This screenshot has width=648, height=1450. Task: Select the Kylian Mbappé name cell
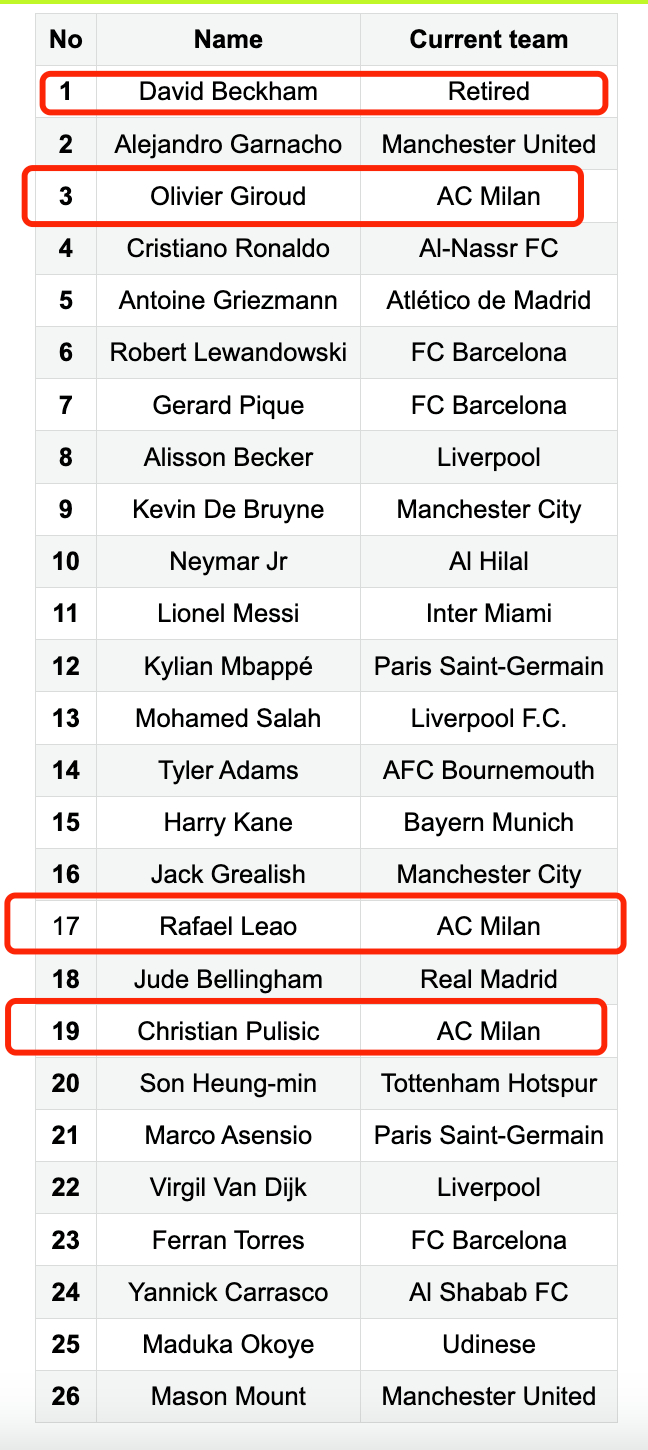point(228,666)
